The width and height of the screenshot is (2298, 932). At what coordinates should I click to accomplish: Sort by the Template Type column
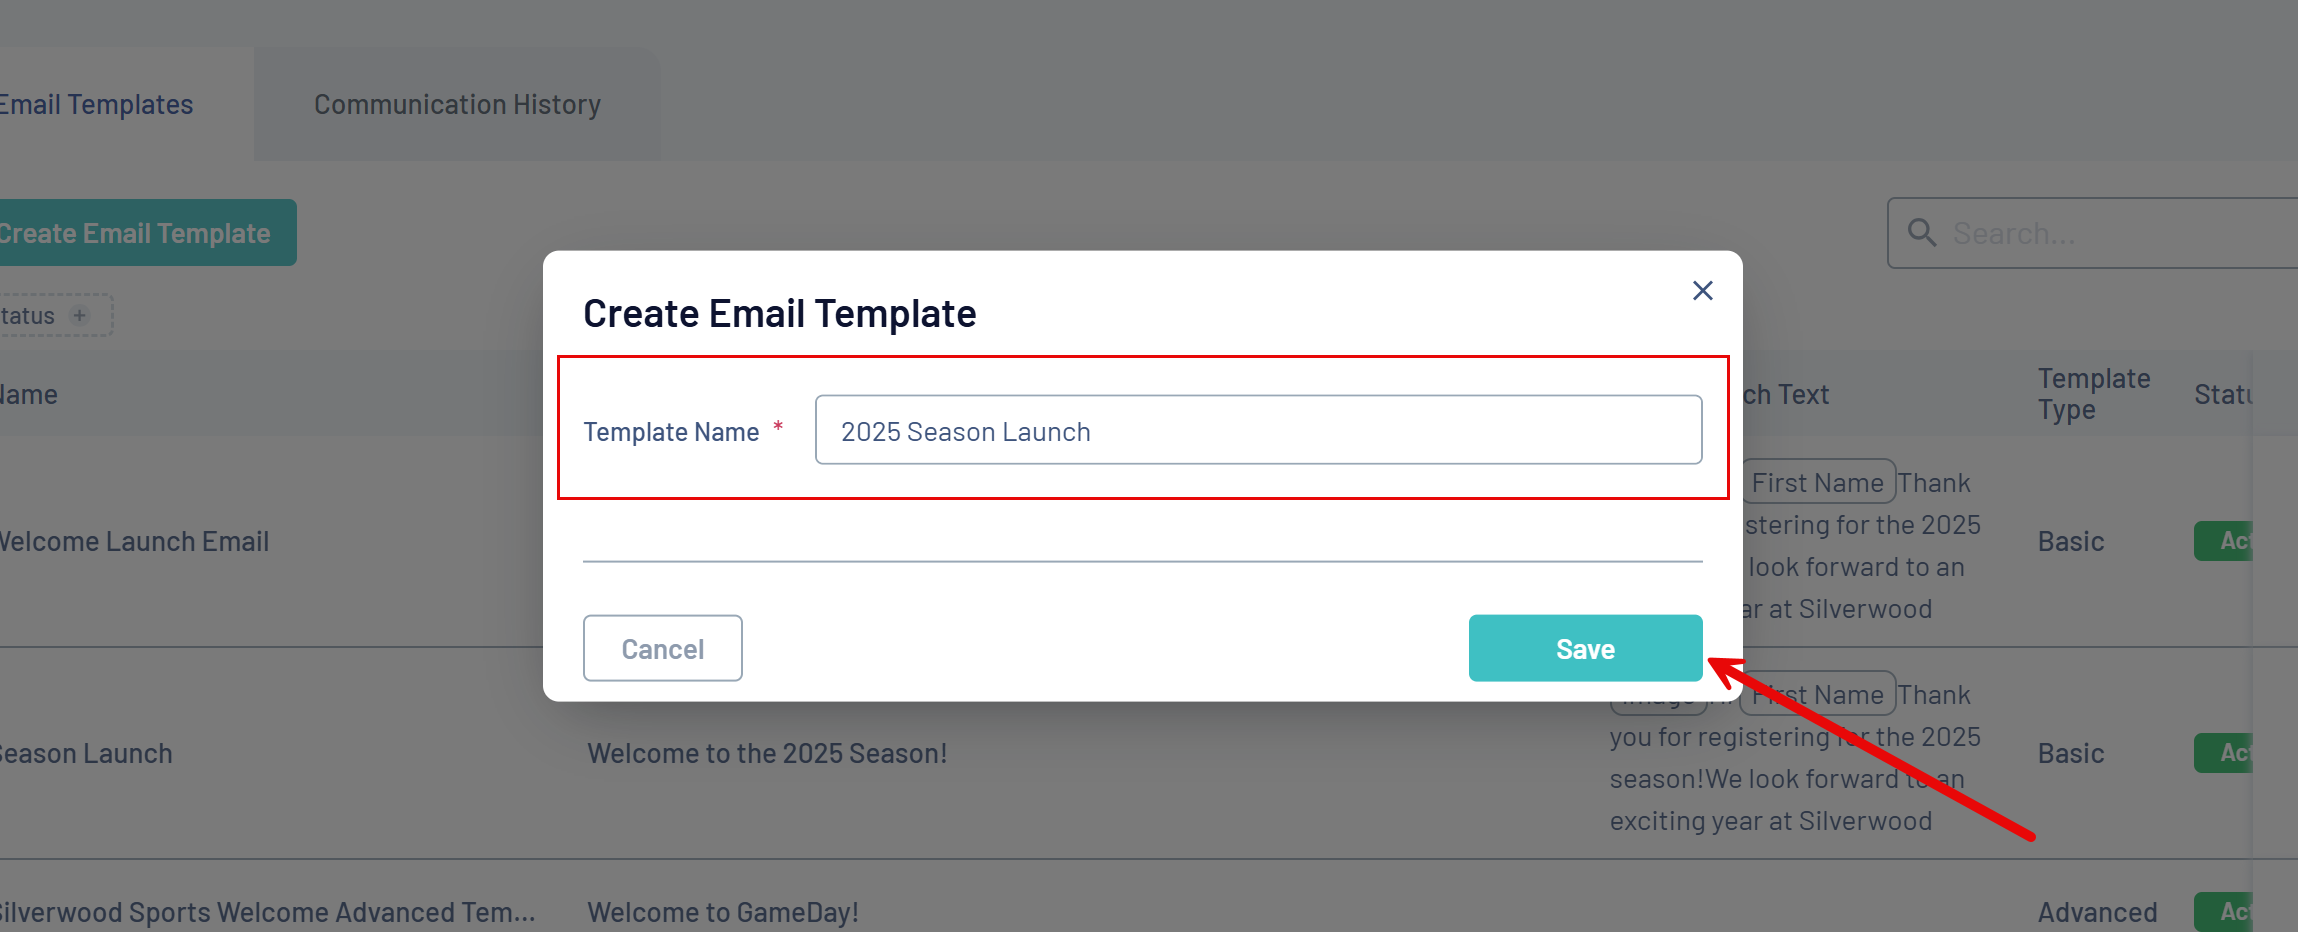(x=2093, y=394)
